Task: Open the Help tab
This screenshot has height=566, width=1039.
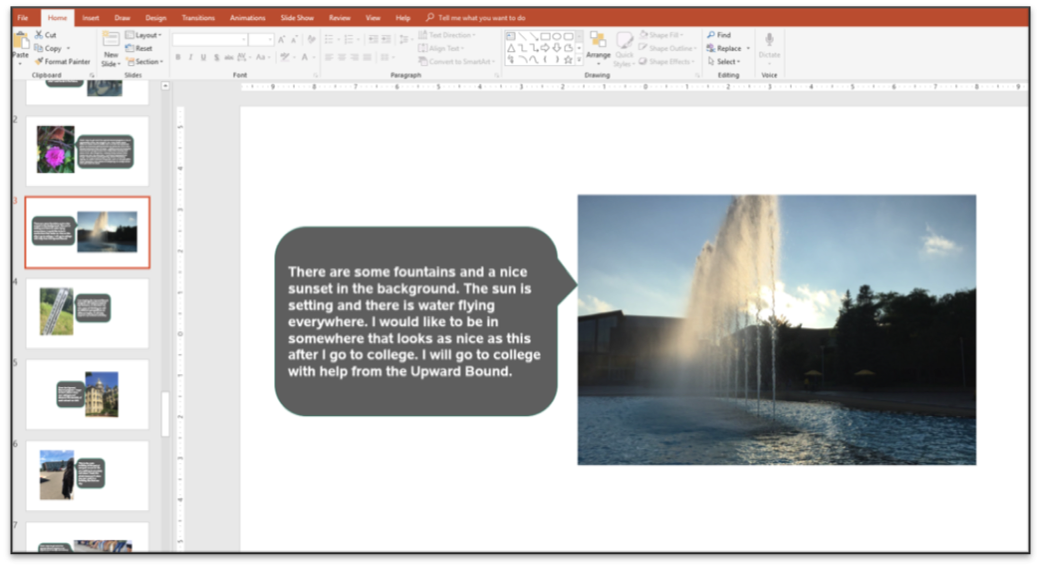Action: click(x=403, y=18)
